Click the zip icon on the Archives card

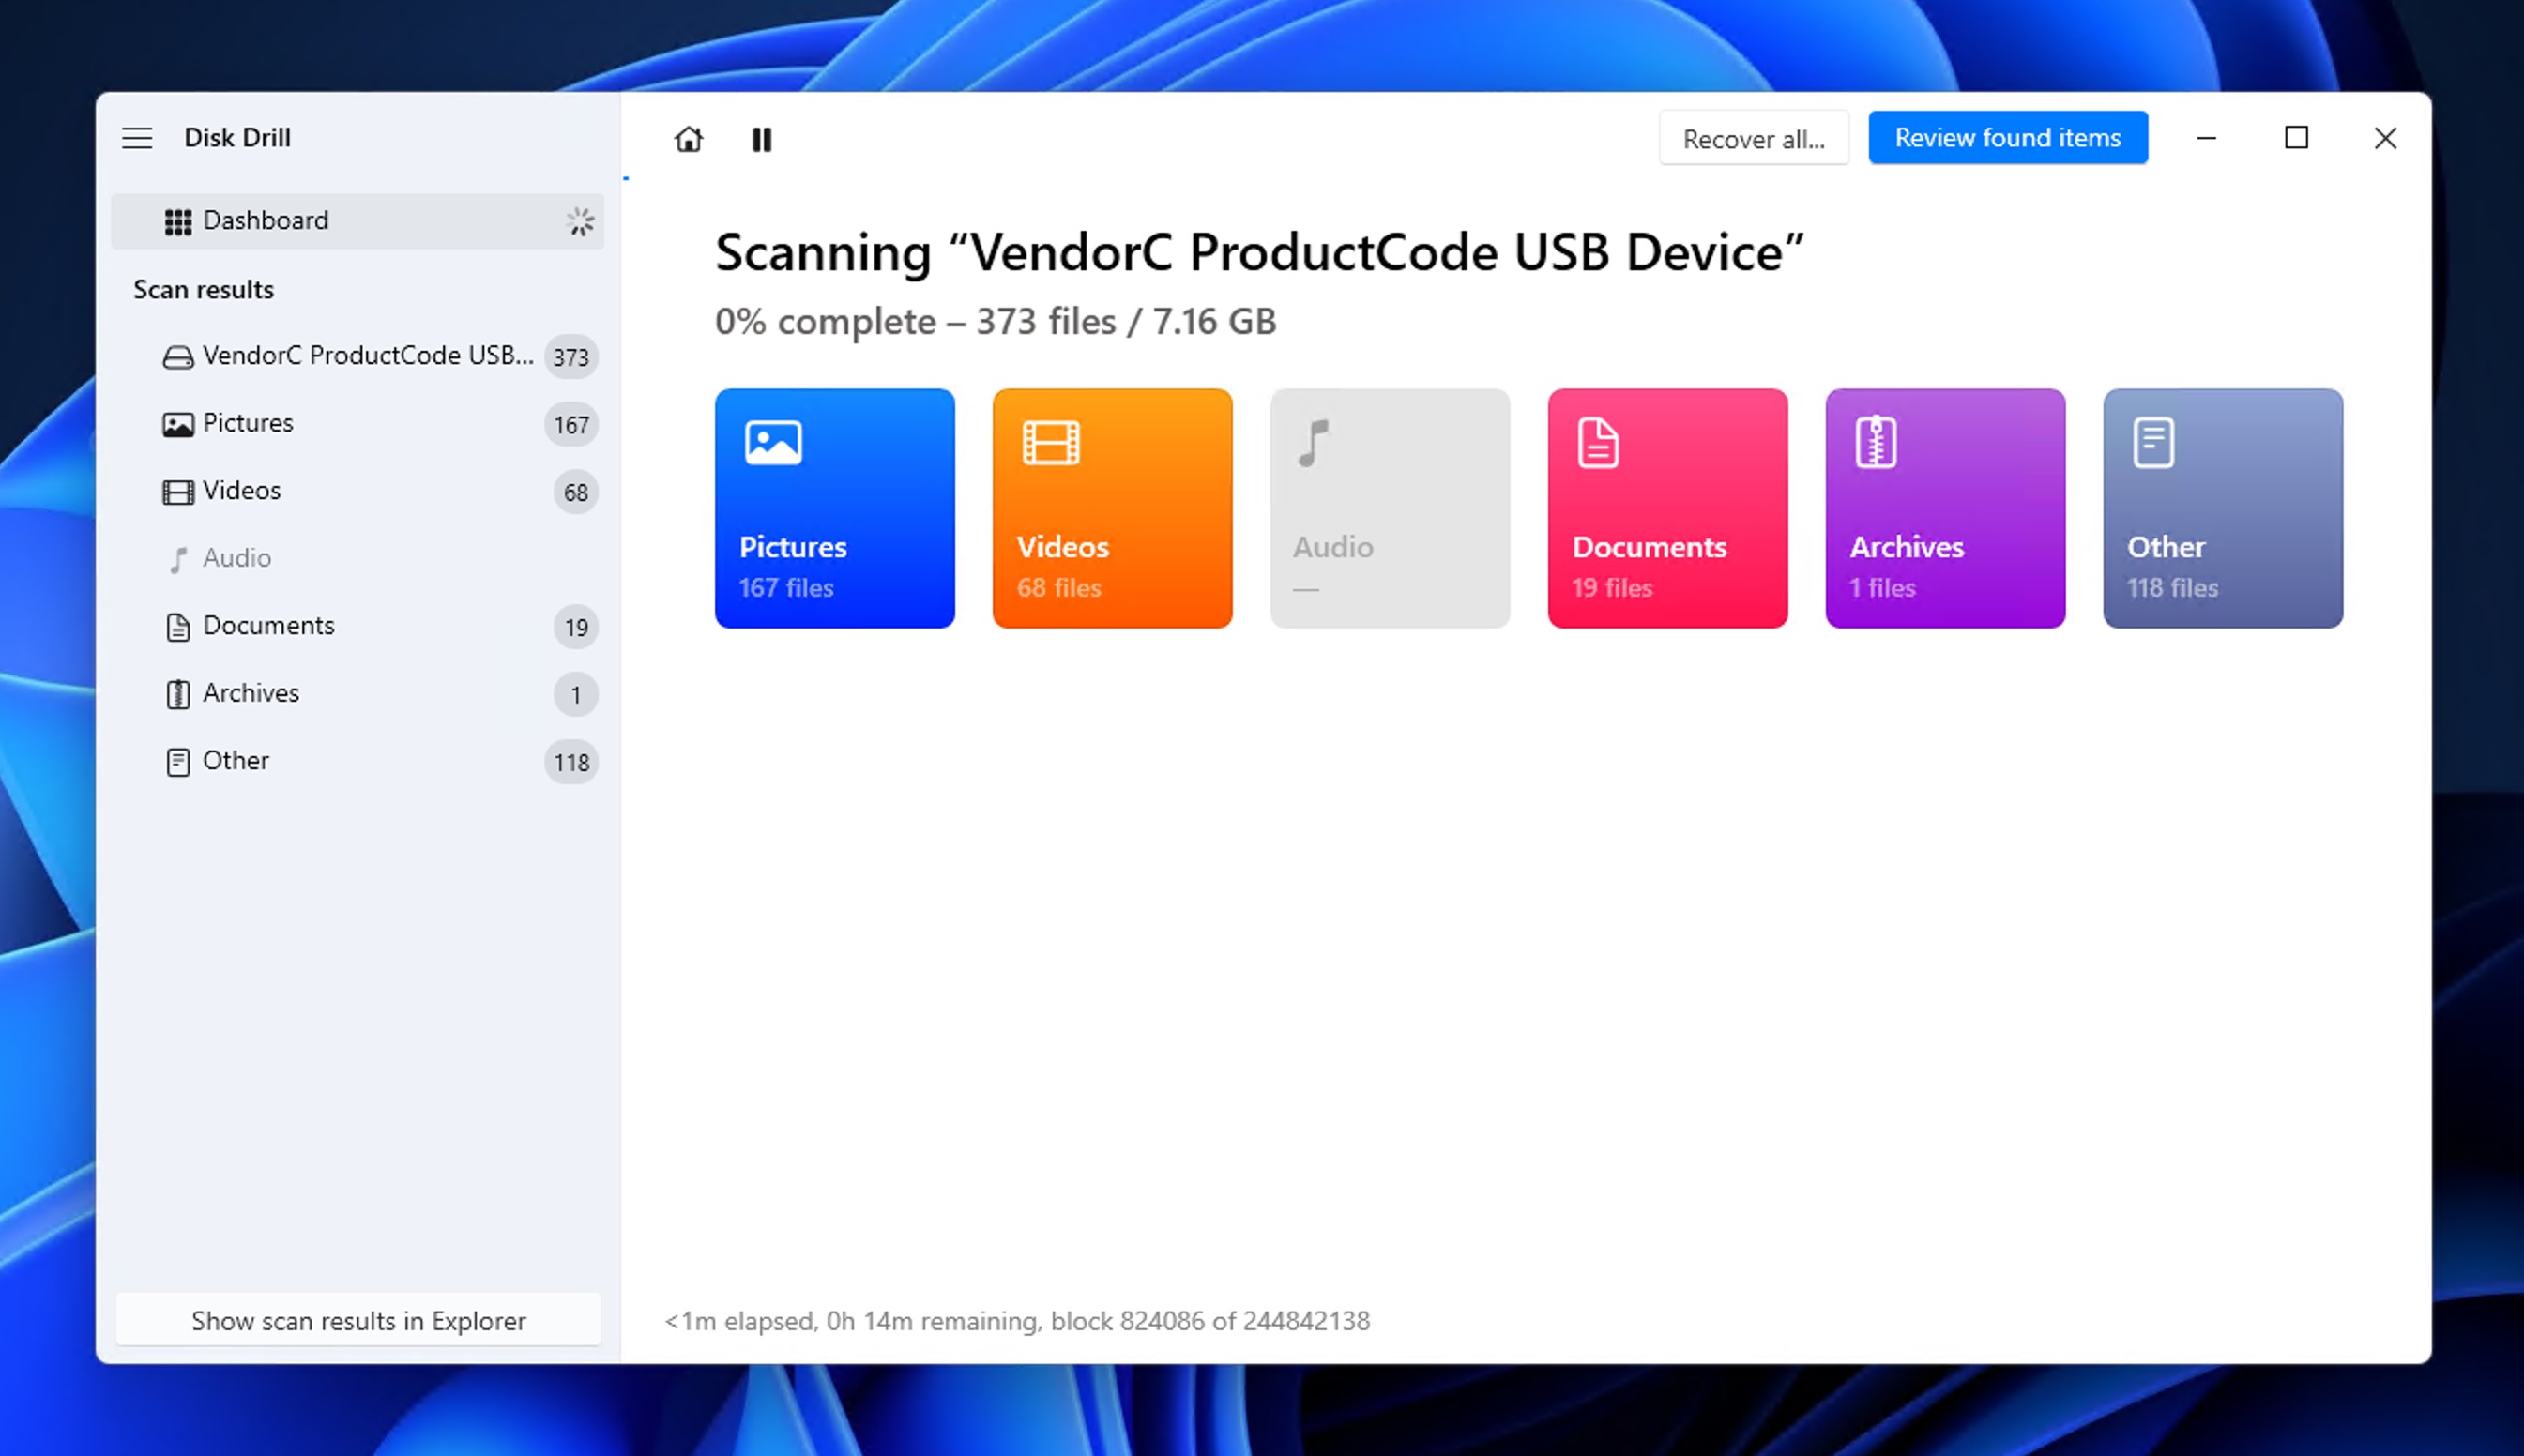1874,445
